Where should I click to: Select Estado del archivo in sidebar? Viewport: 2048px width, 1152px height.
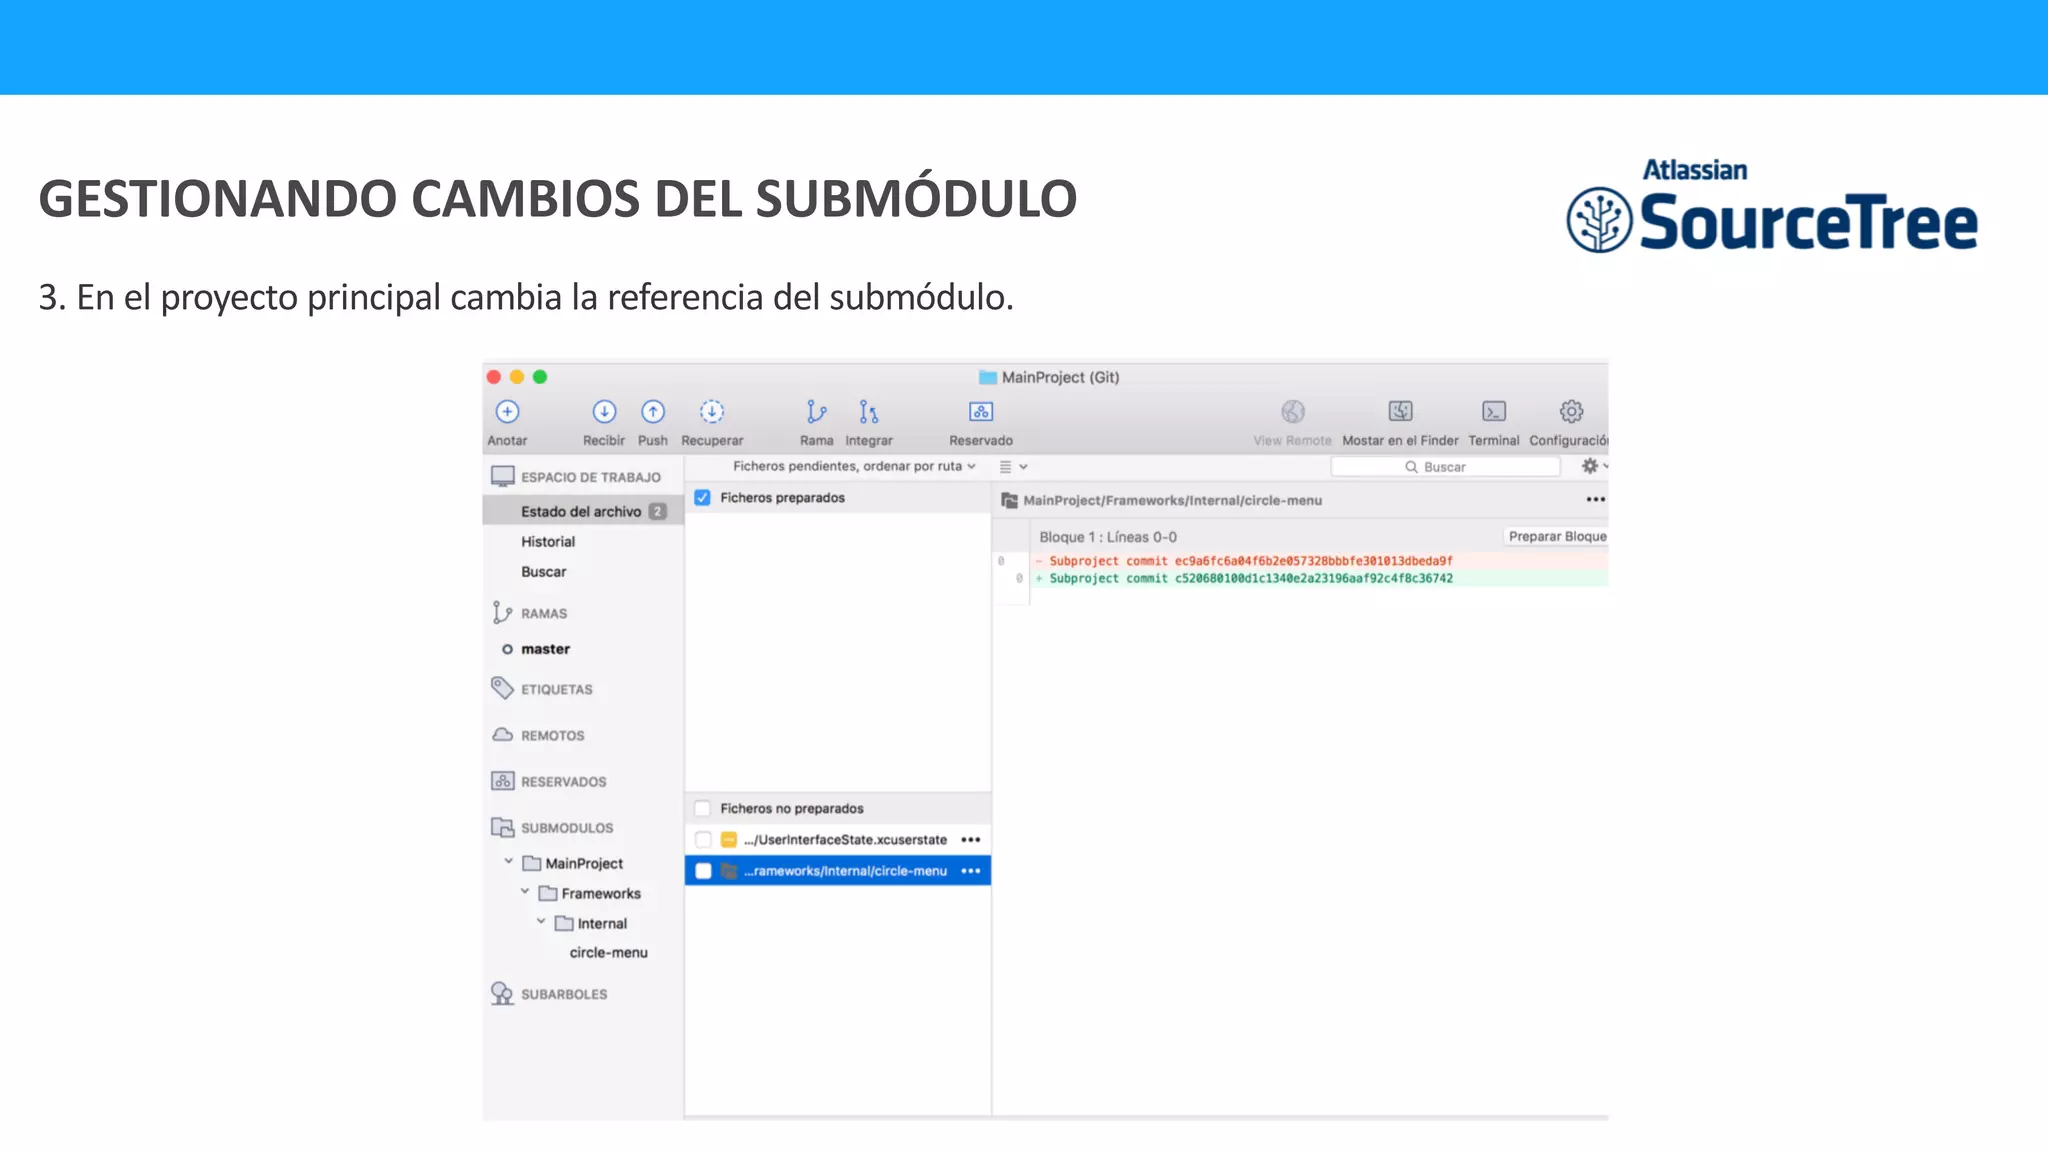pos(583,511)
